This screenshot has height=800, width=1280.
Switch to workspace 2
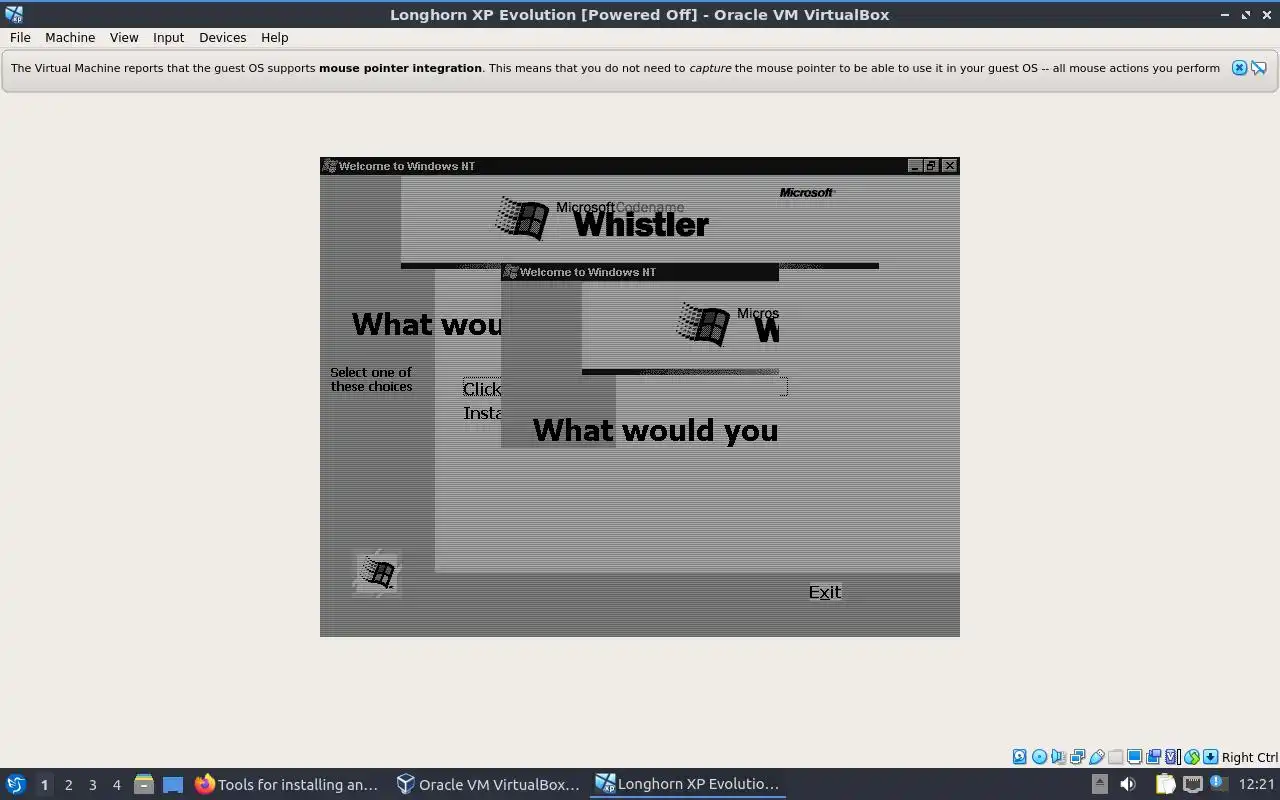pyautogui.click(x=68, y=785)
